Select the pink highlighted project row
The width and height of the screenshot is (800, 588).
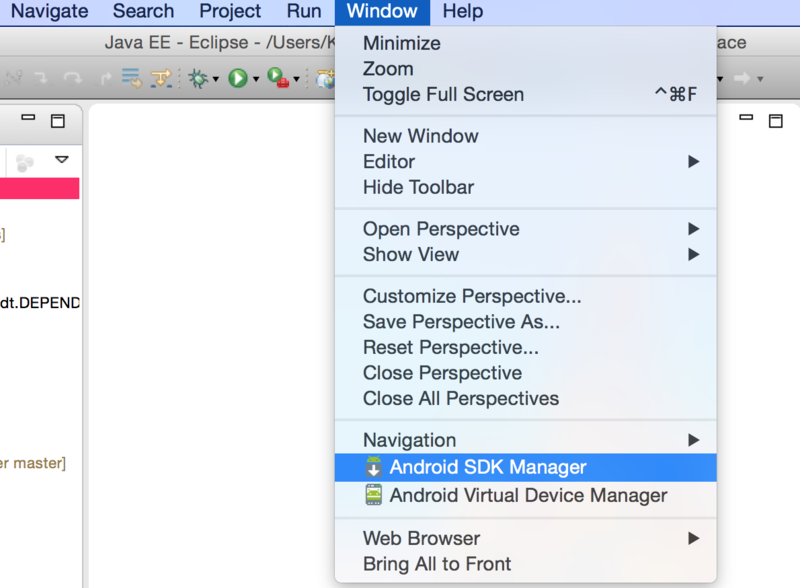point(39,188)
